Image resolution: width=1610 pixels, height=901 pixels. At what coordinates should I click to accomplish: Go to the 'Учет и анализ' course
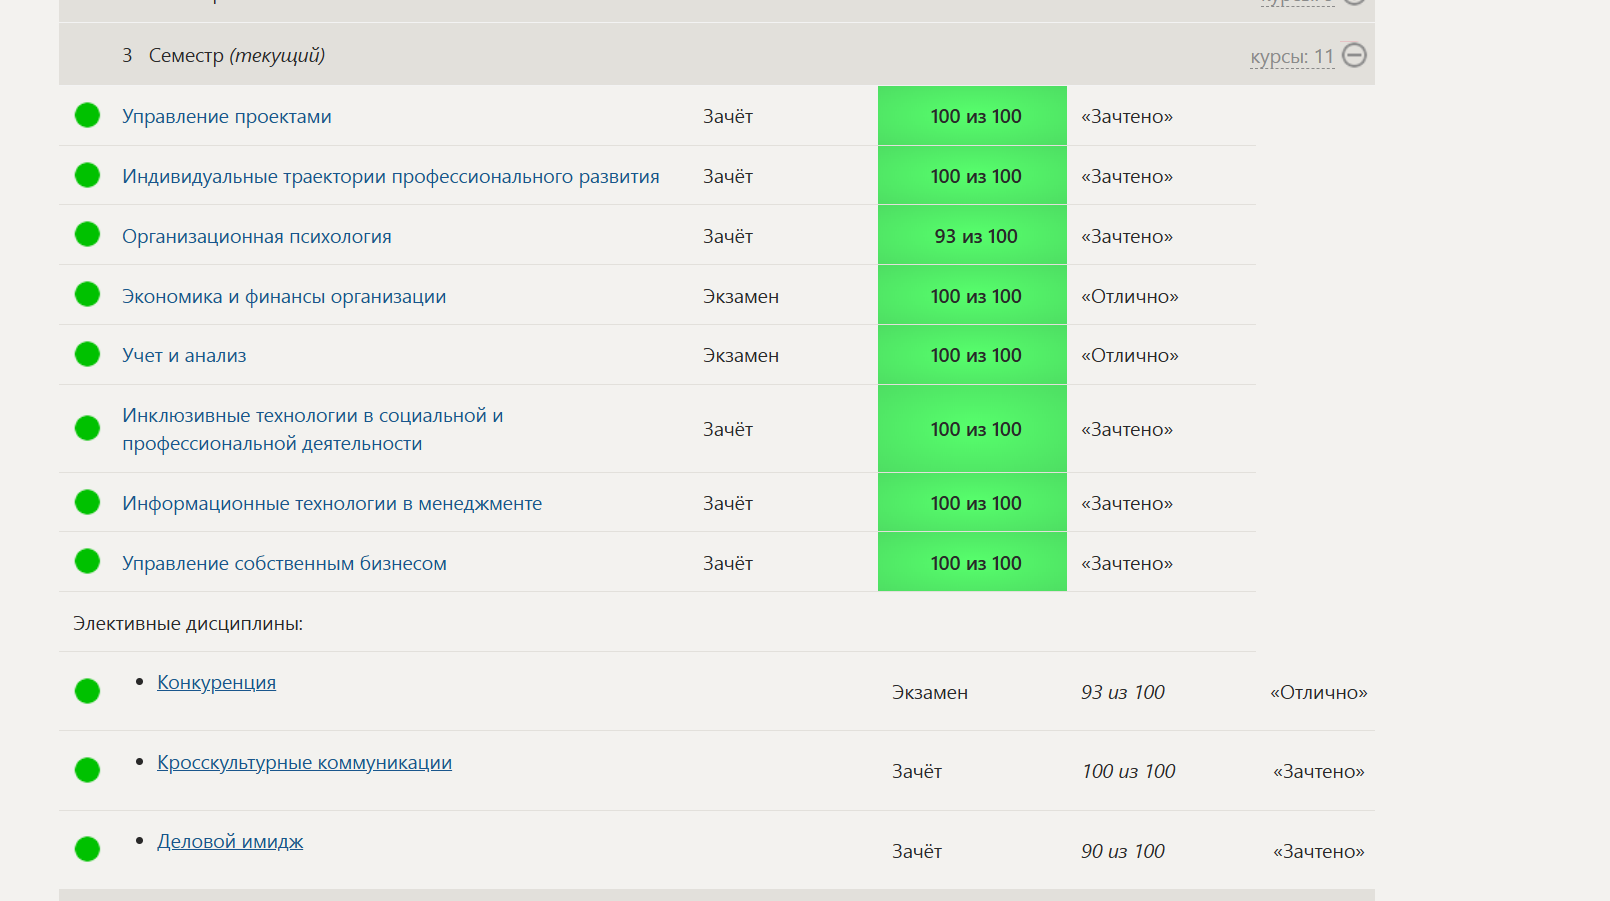(x=184, y=356)
